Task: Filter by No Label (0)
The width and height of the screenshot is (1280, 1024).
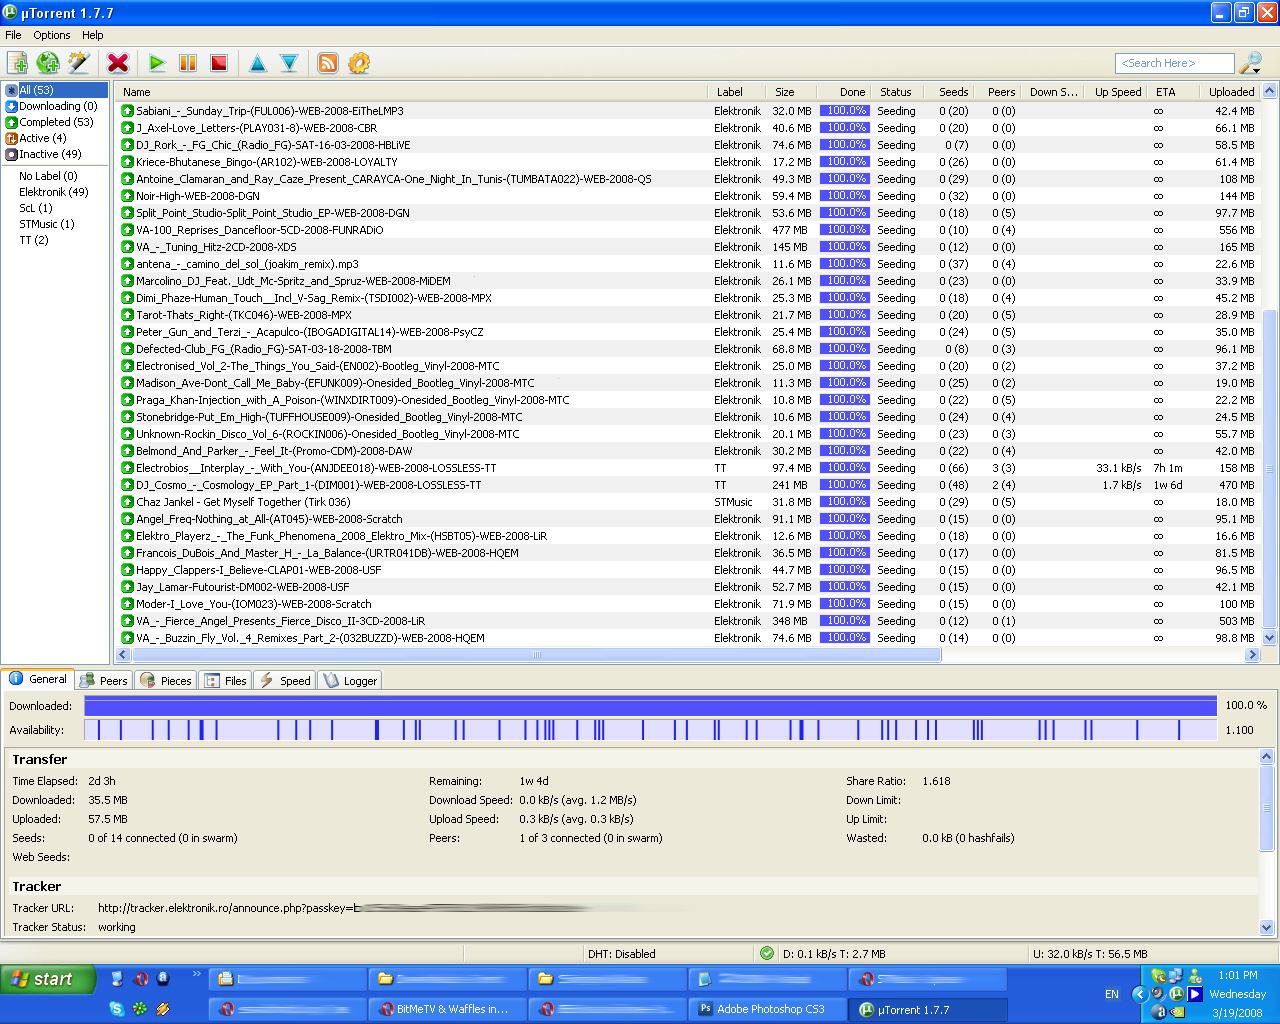Action: point(48,176)
